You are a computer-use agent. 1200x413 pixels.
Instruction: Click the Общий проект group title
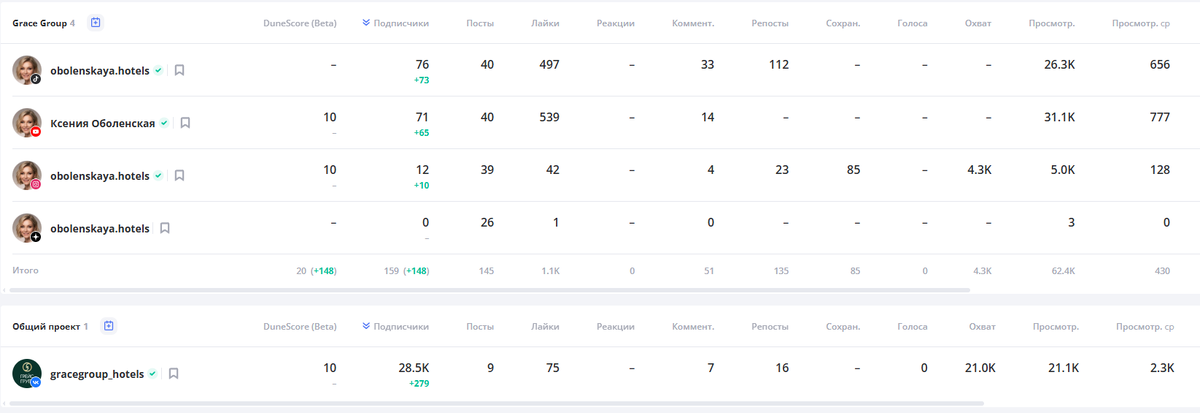tap(46, 326)
